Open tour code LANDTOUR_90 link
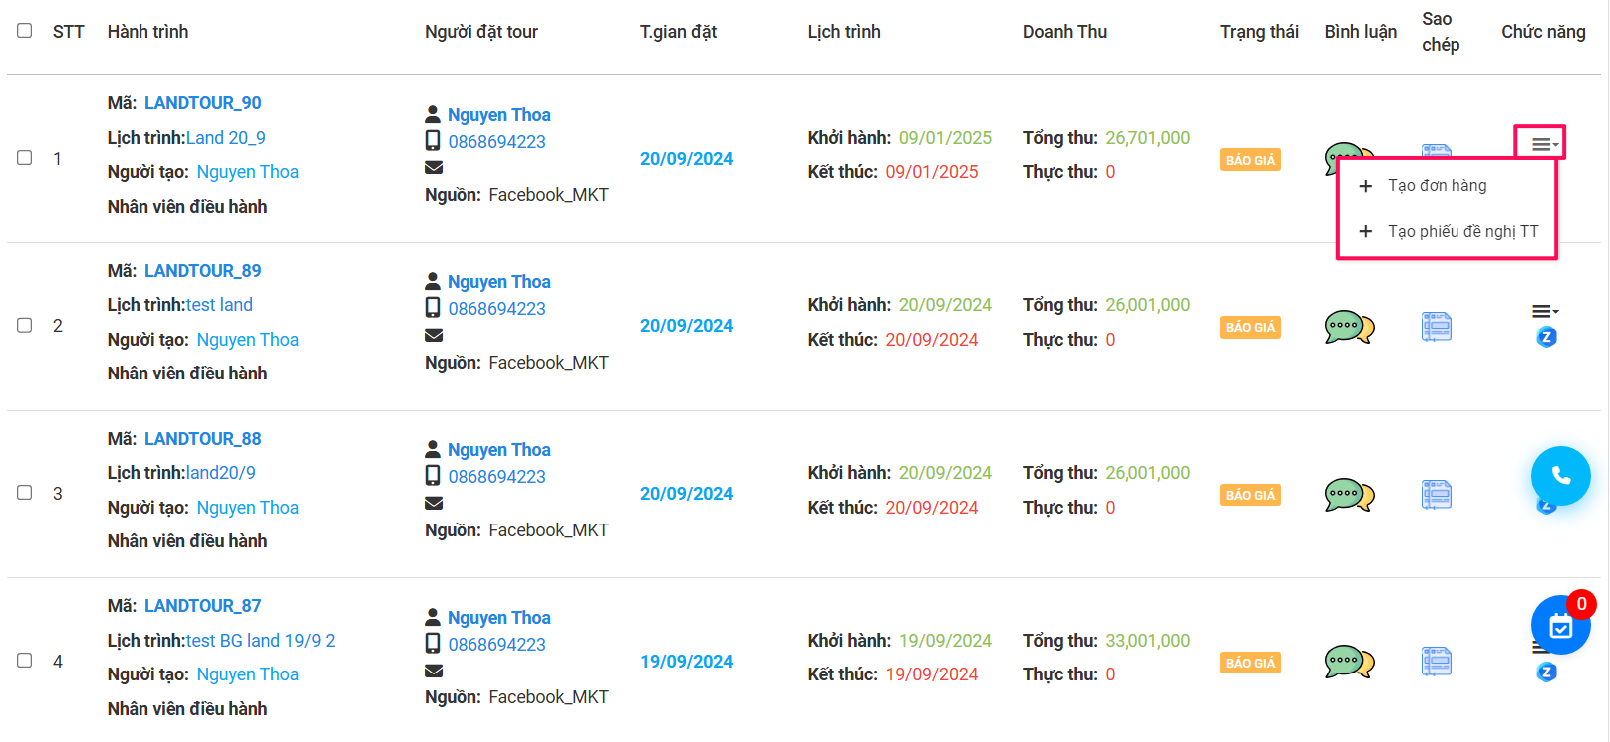Viewport: 1610px width, 742px height. pyautogui.click(x=203, y=103)
